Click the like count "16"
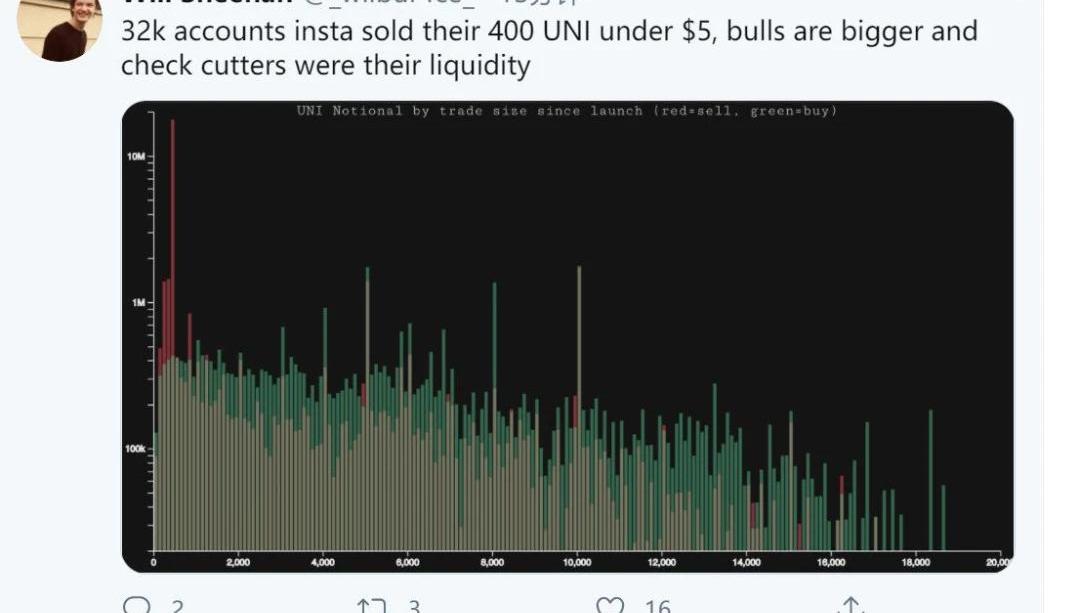Image resolution: width=1080 pixels, height=613 pixels. tap(657, 606)
